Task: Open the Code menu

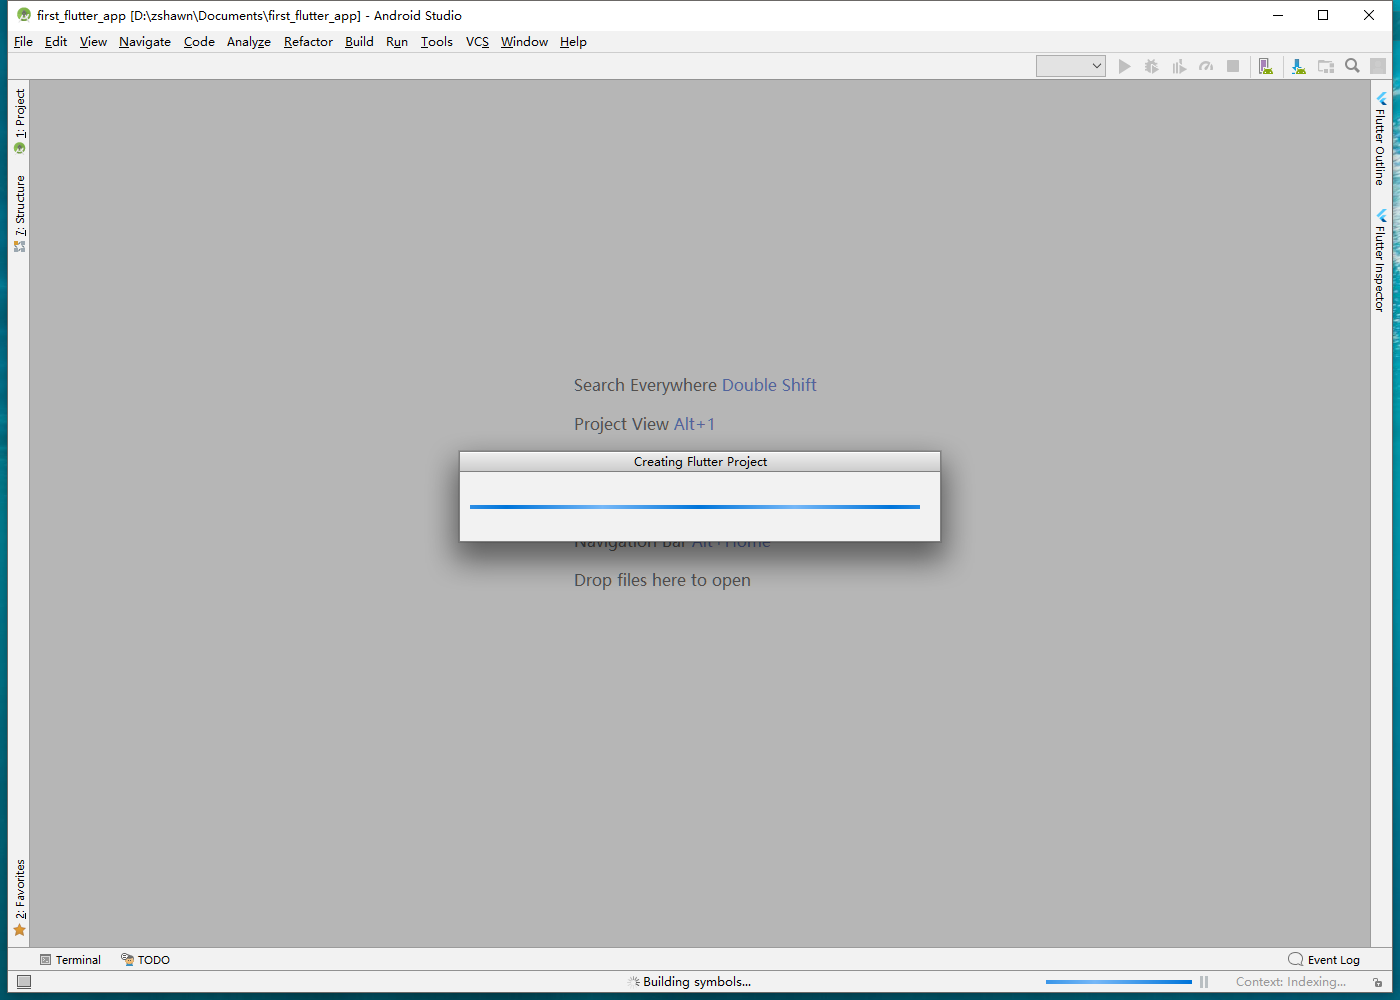Action: [199, 42]
